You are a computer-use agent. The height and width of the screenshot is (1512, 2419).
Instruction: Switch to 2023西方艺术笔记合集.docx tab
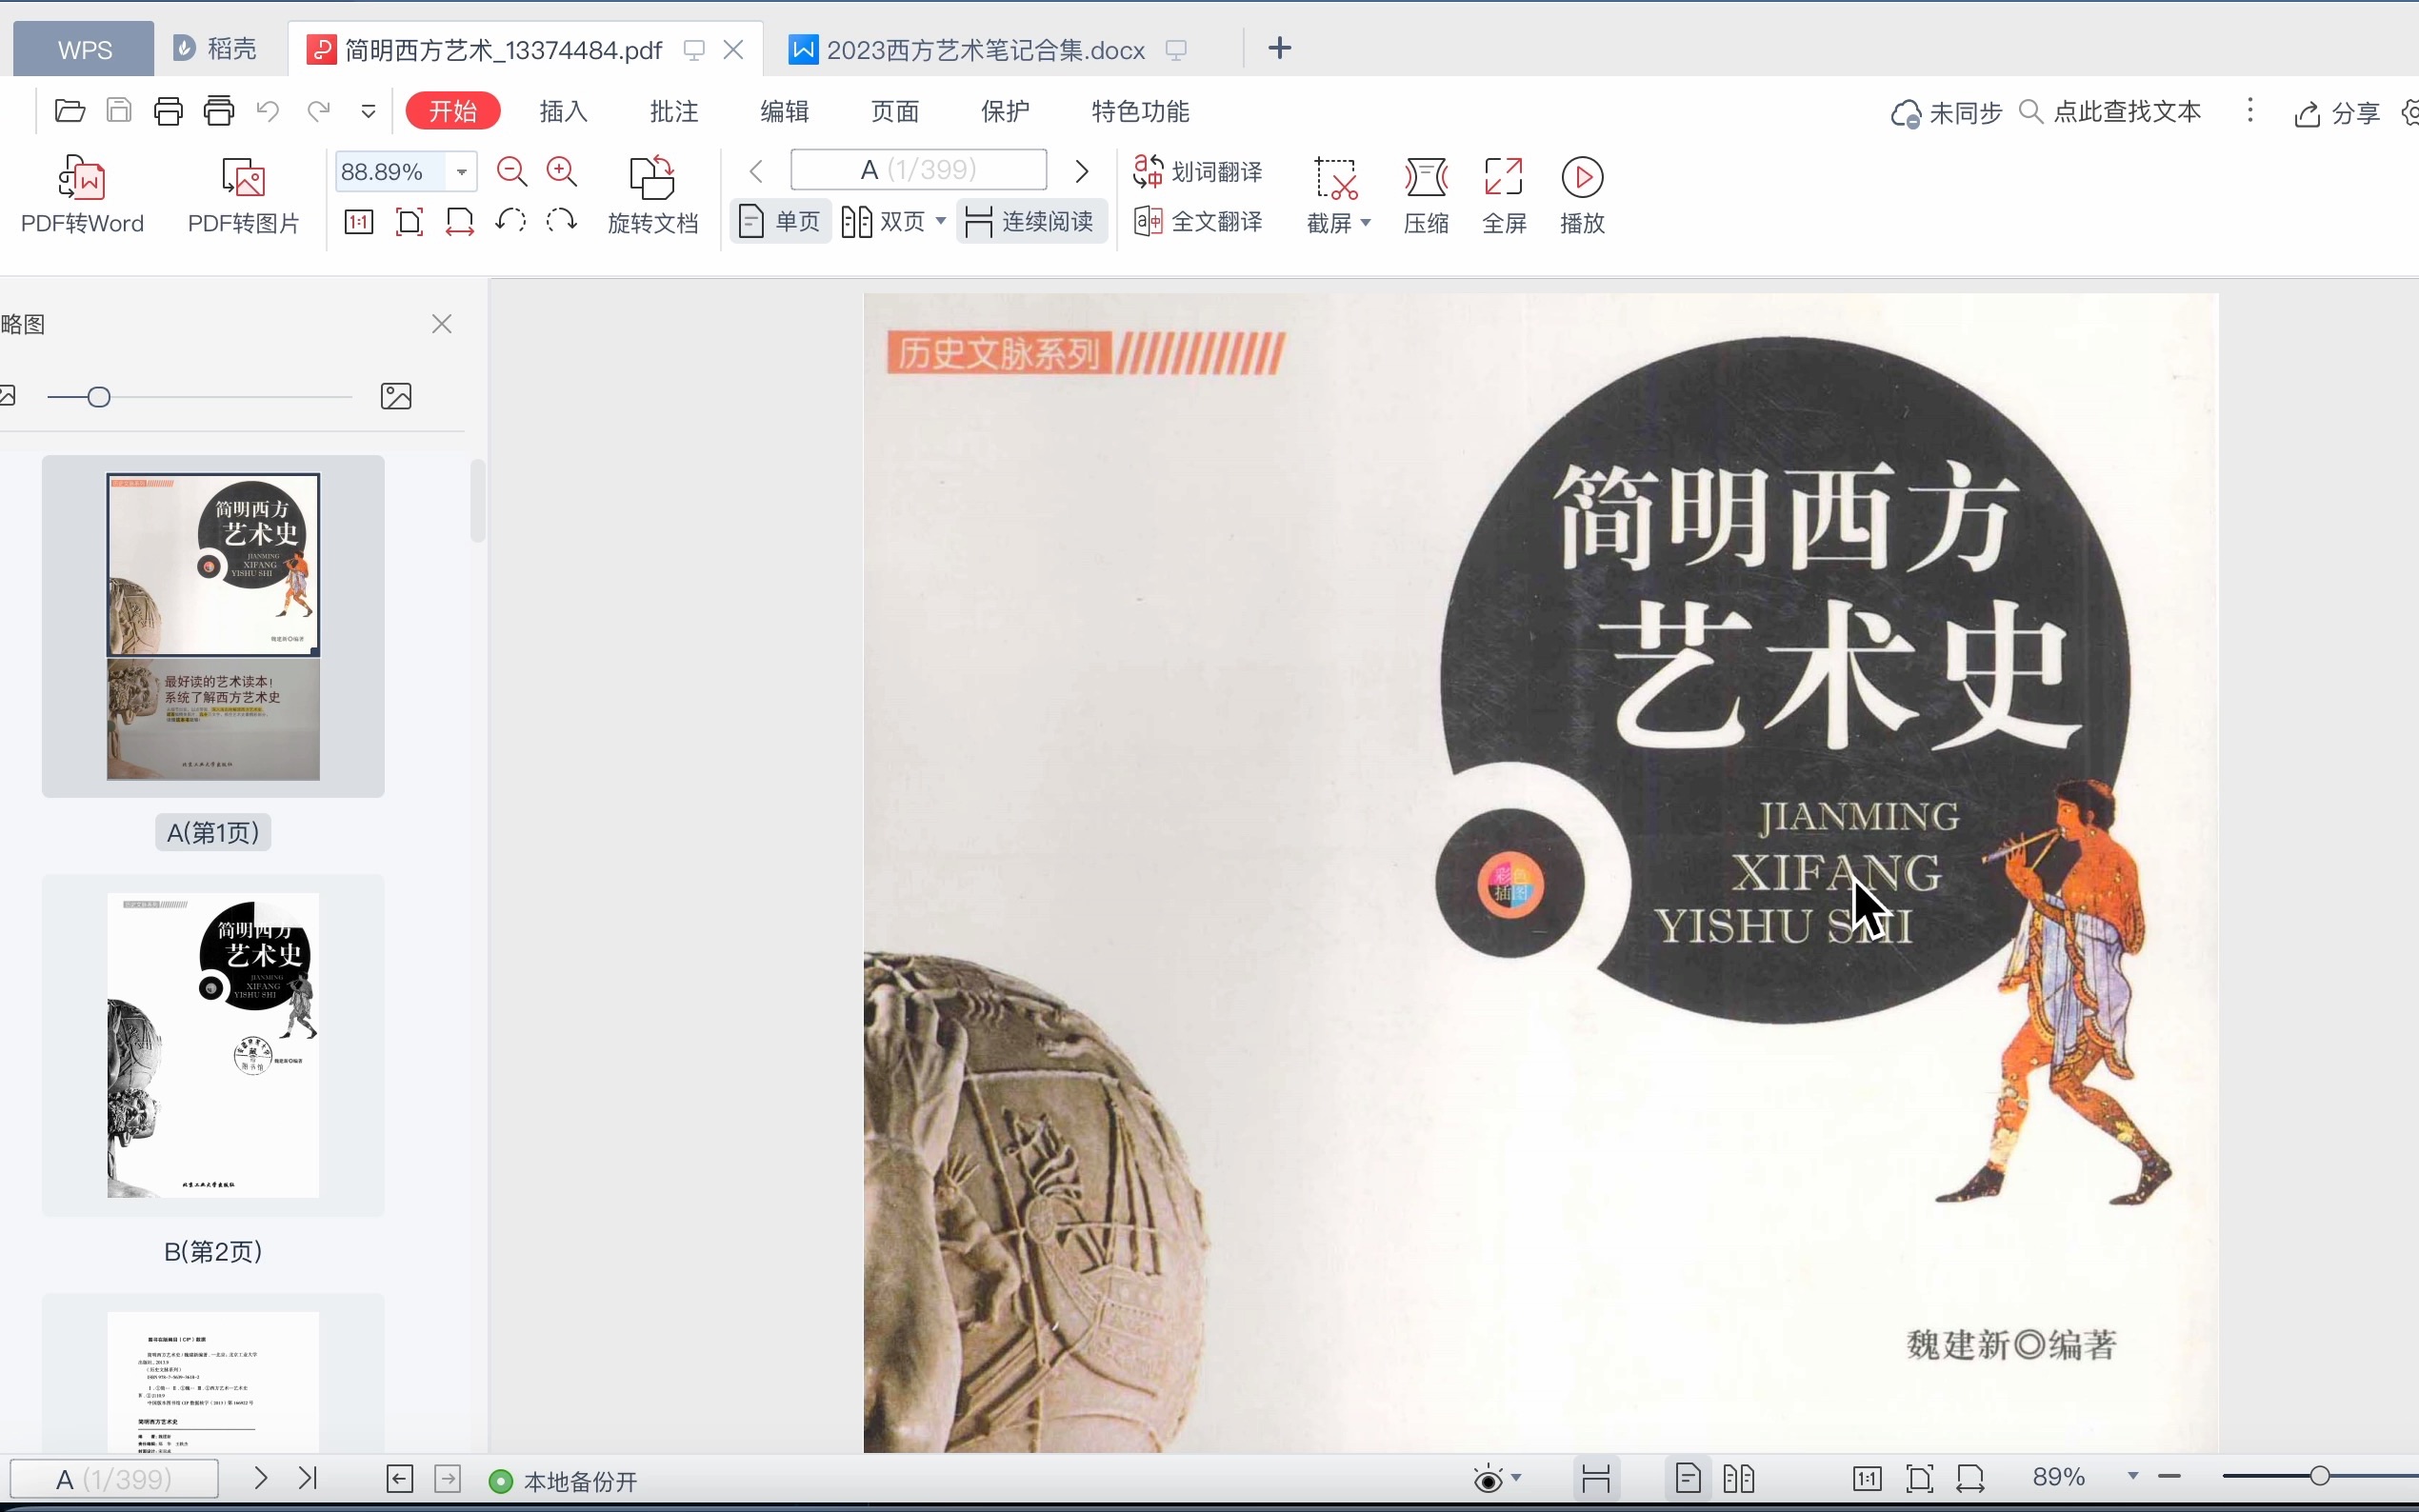(x=985, y=50)
